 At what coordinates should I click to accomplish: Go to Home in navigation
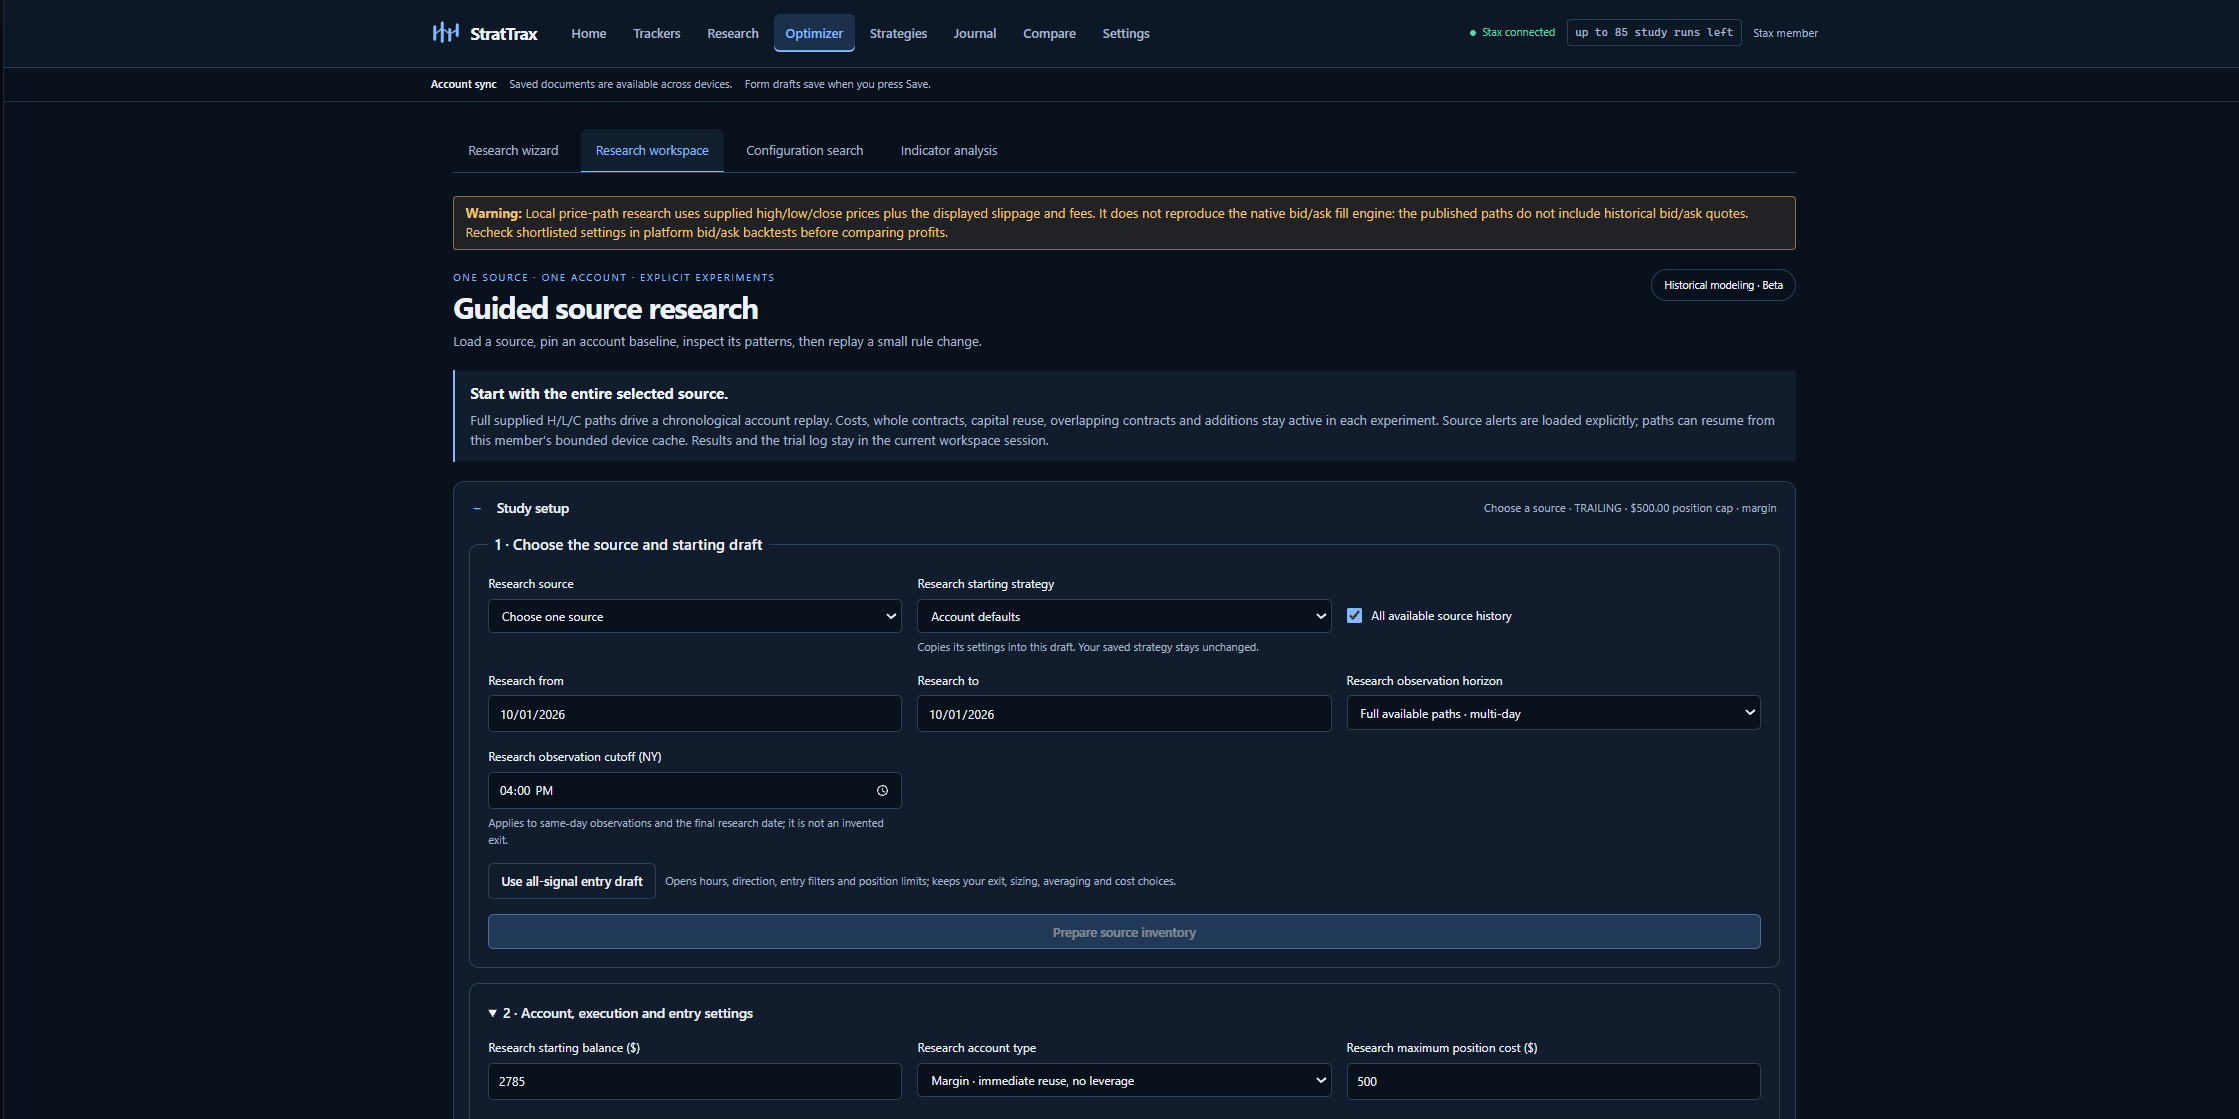pyautogui.click(x=588, y=33)
